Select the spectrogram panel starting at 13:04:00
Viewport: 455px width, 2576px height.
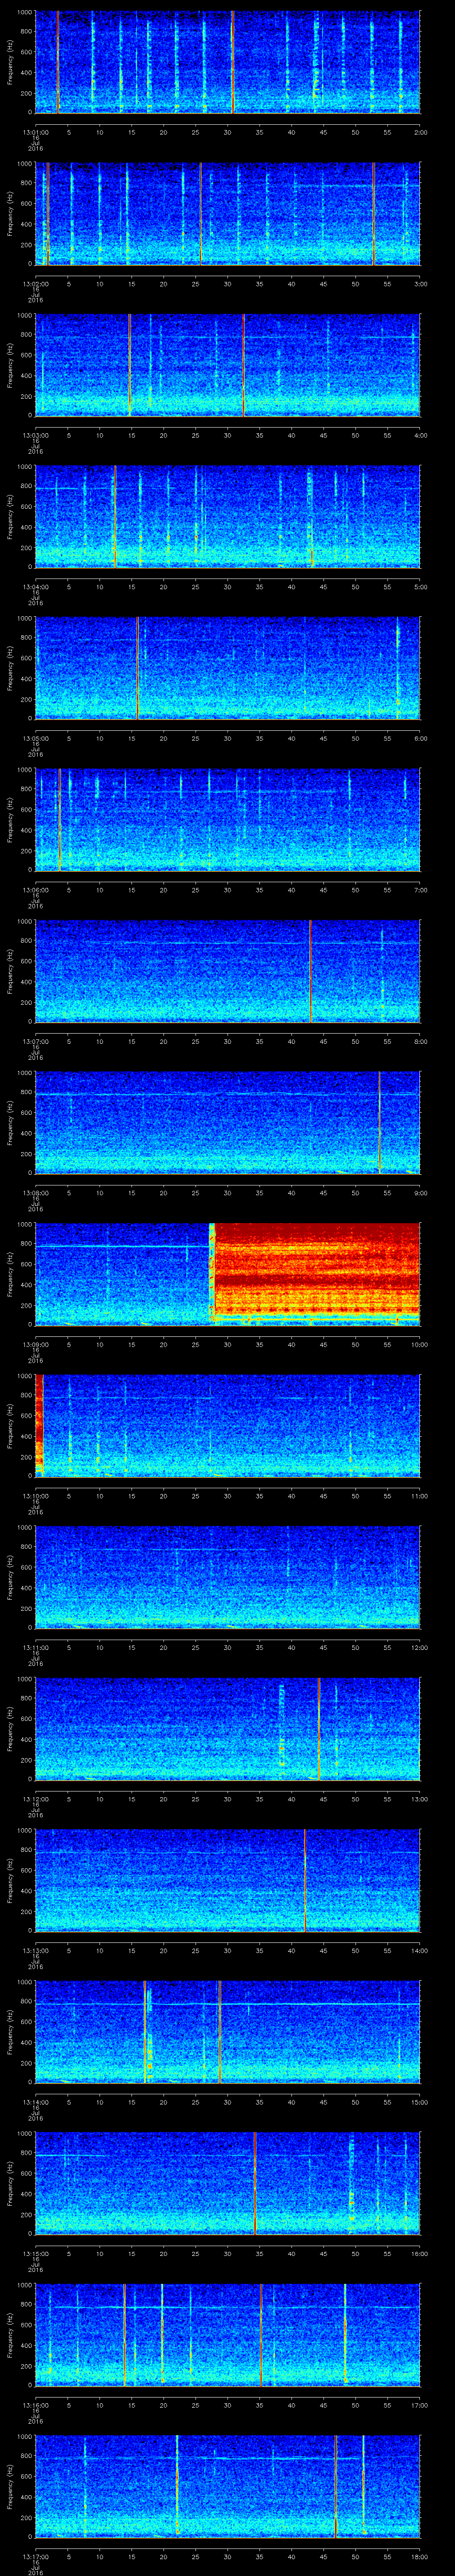227,517
